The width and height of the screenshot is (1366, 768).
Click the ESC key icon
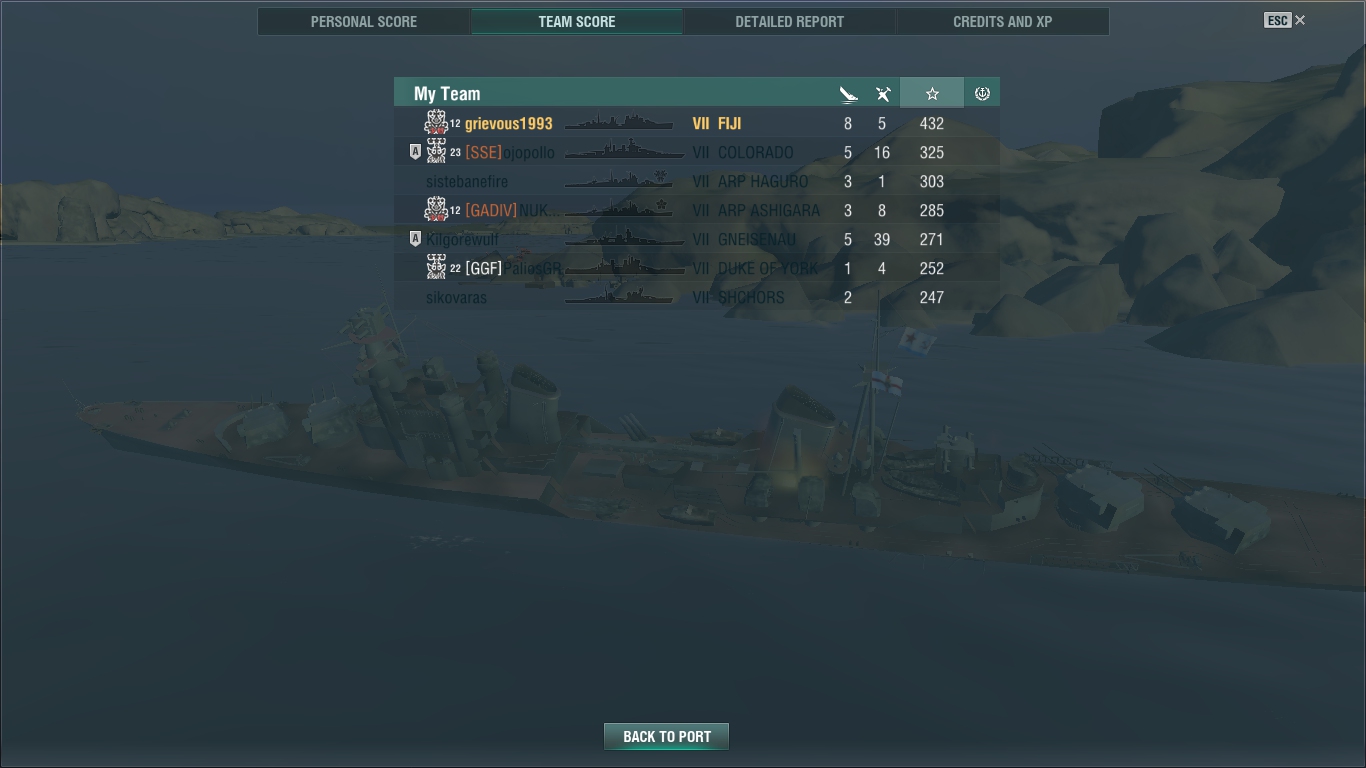click(x=1277, y=20)
